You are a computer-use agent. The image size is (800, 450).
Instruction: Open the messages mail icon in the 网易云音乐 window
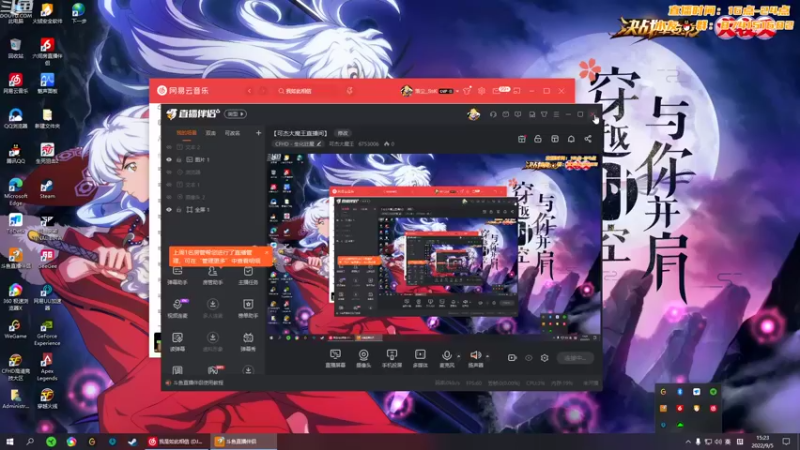(496, 91)
